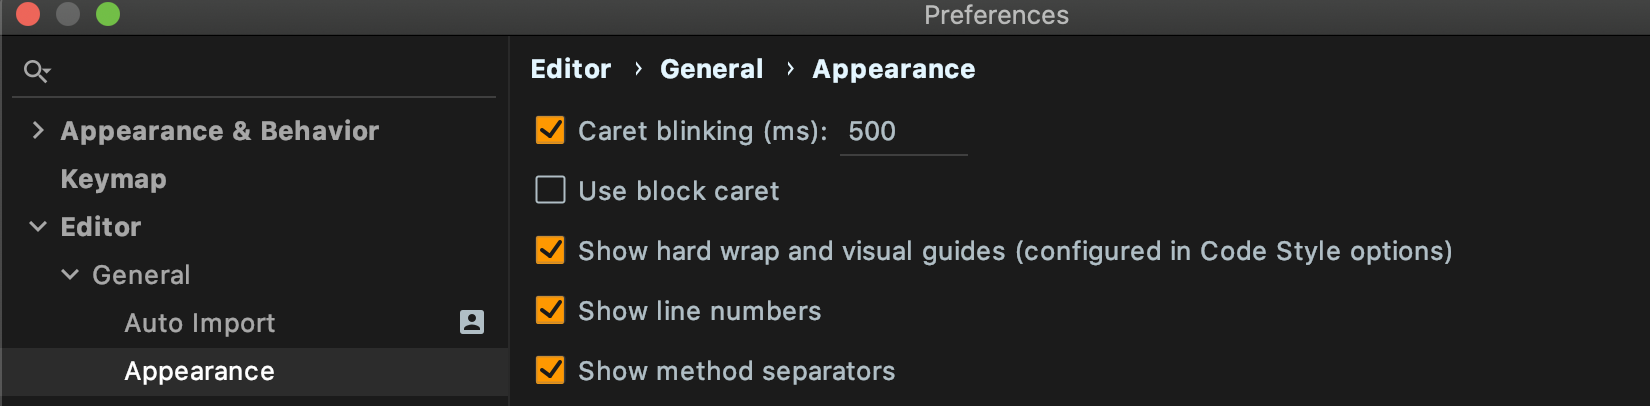Click the profile icon beside Auto Import
1650x406 pixels.
[472, 322]
